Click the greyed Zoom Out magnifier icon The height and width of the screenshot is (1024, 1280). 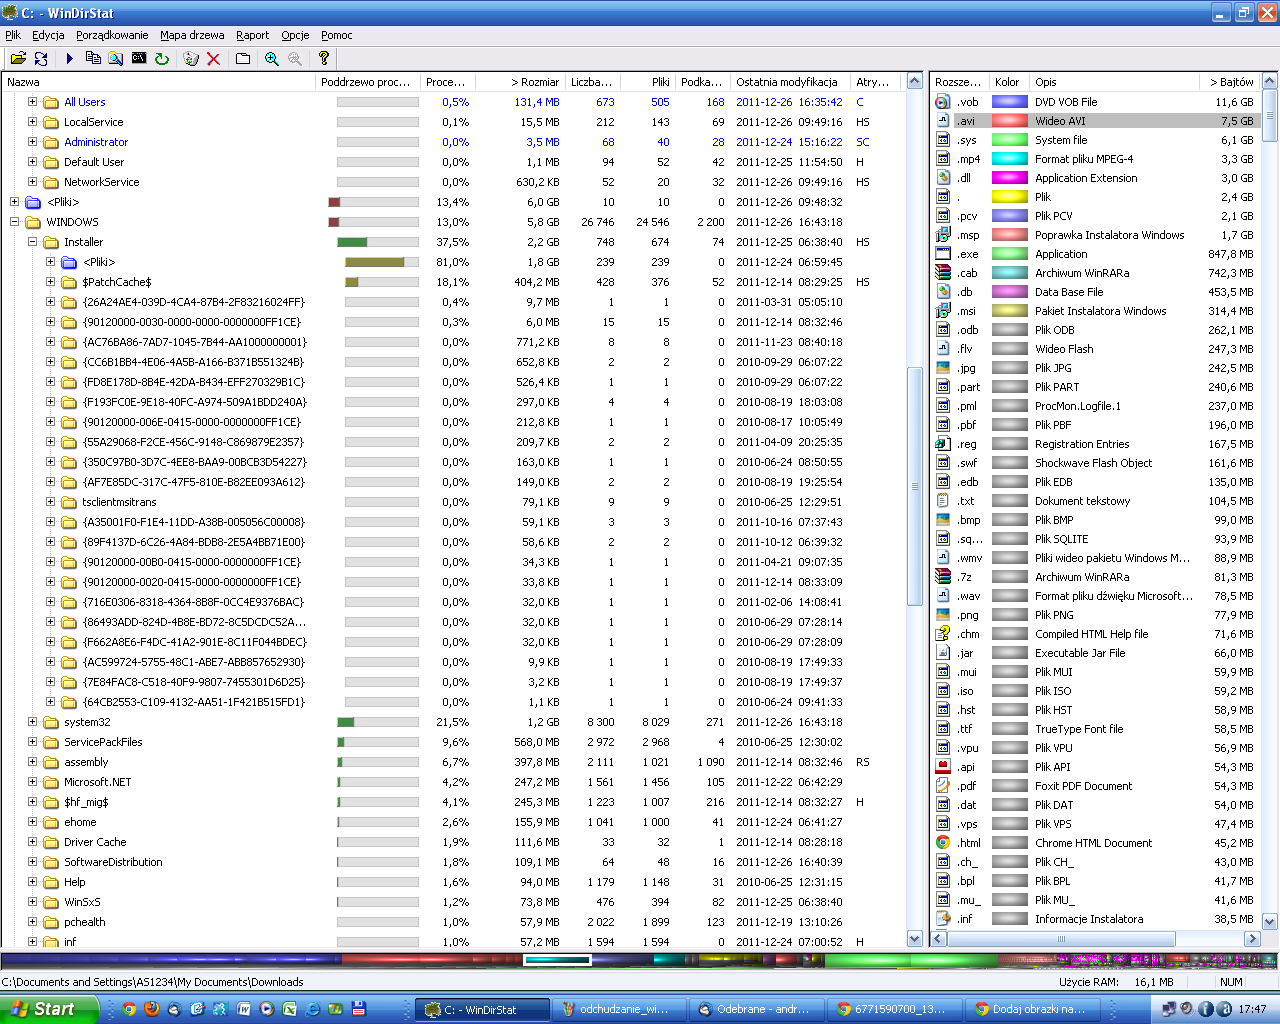pos(295,59)
